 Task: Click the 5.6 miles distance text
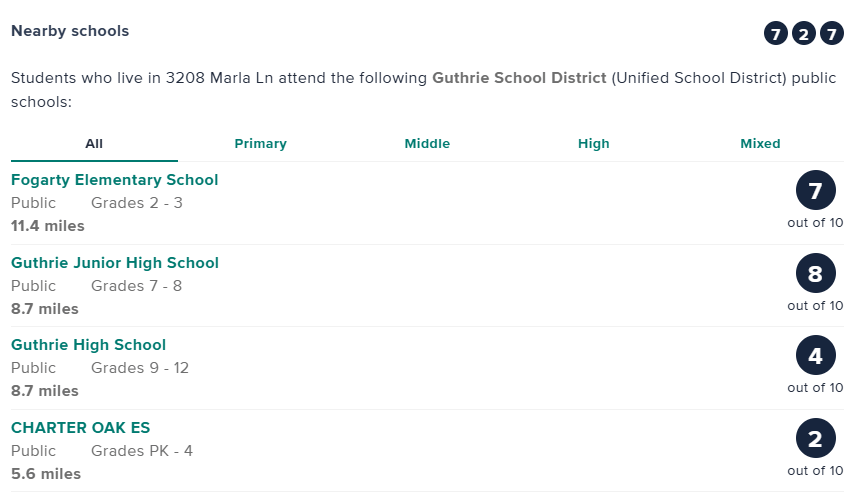46,474
